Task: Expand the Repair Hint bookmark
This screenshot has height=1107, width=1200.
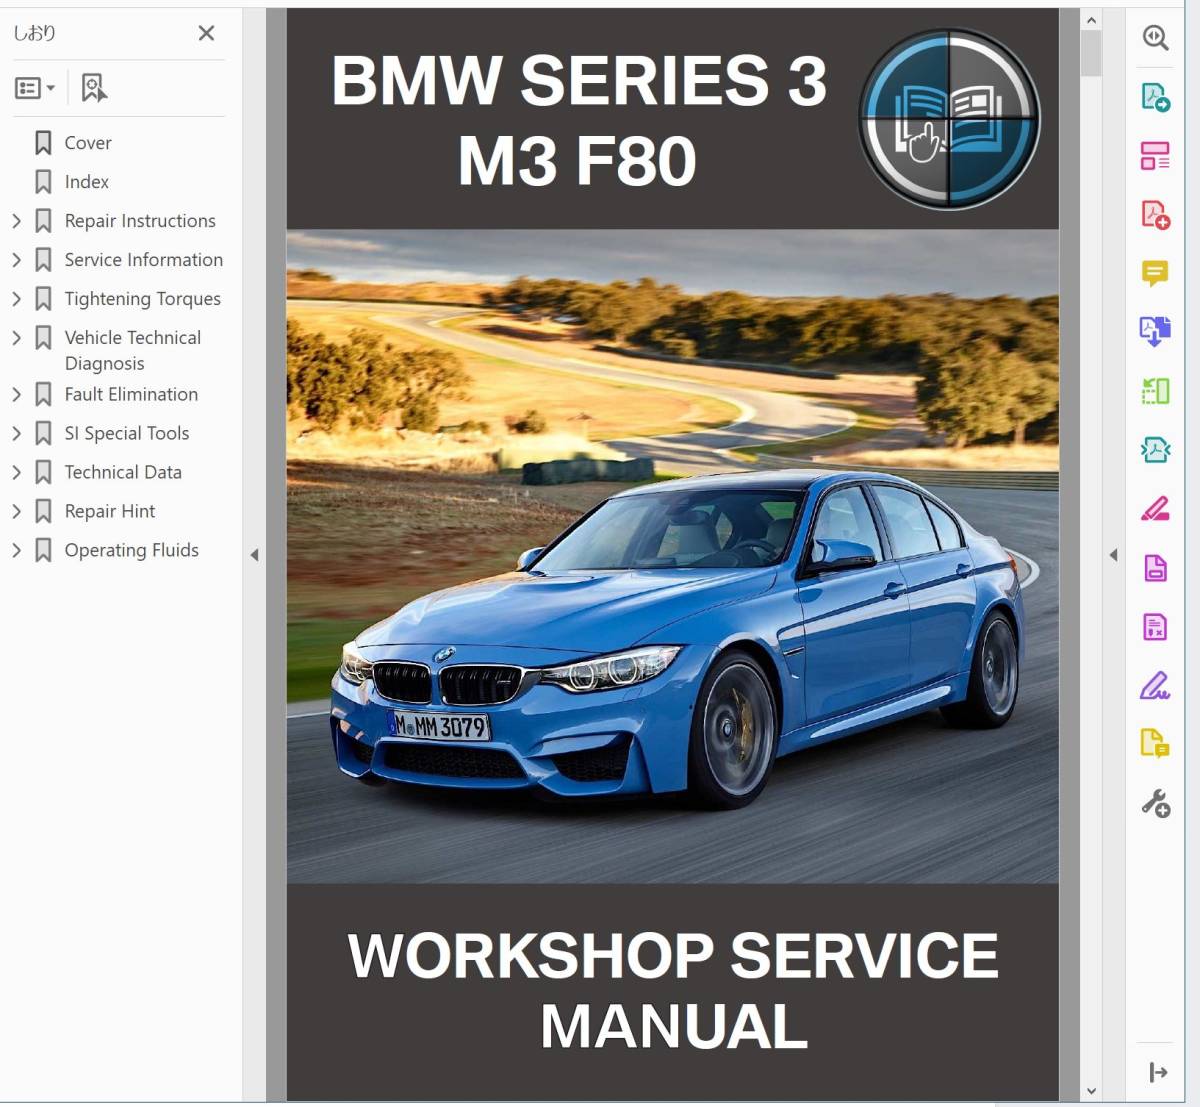Action: 16,512
